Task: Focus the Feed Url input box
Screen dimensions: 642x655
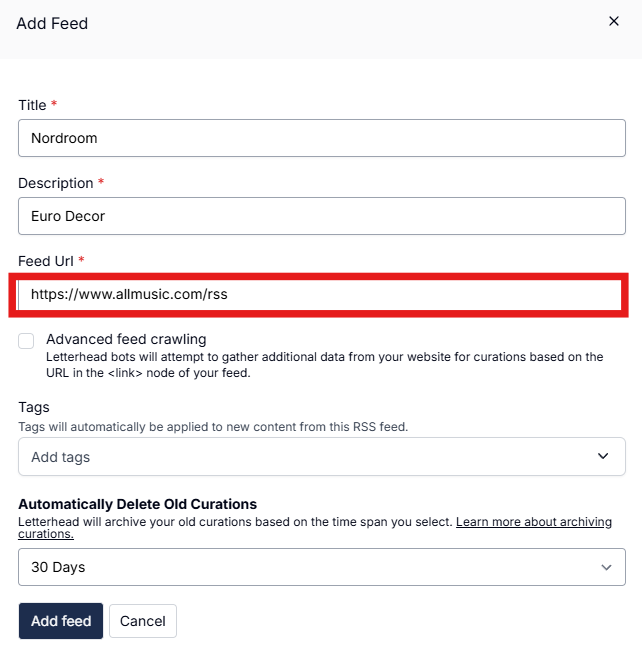Action: click(321, 294)
